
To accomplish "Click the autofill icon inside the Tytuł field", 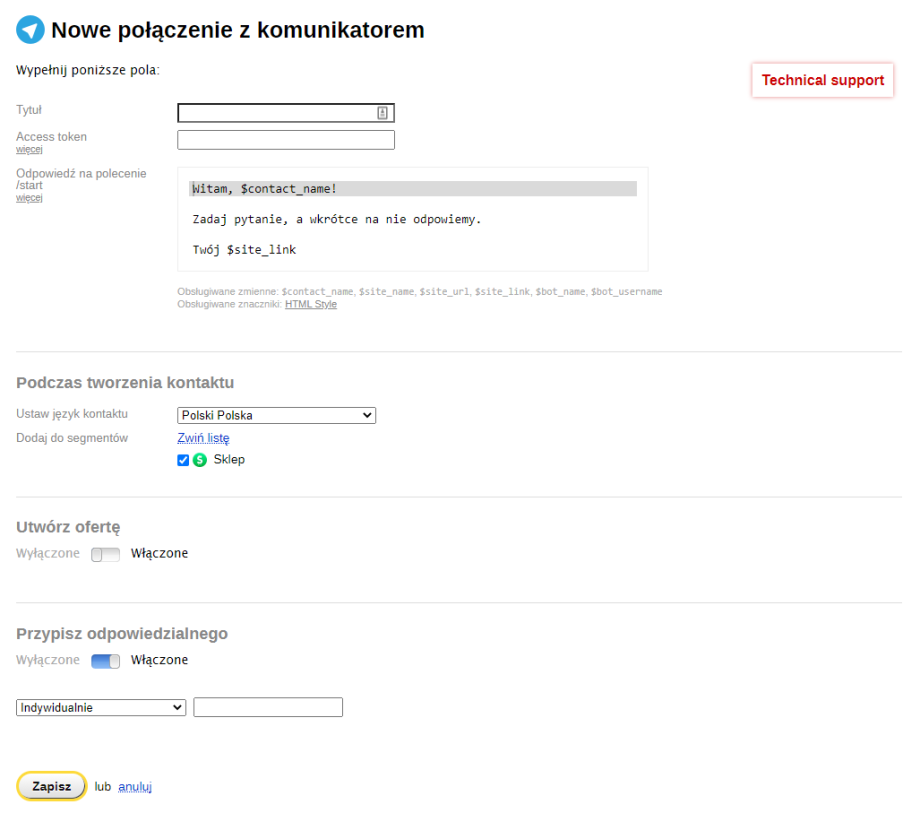I will click(382, 113).
